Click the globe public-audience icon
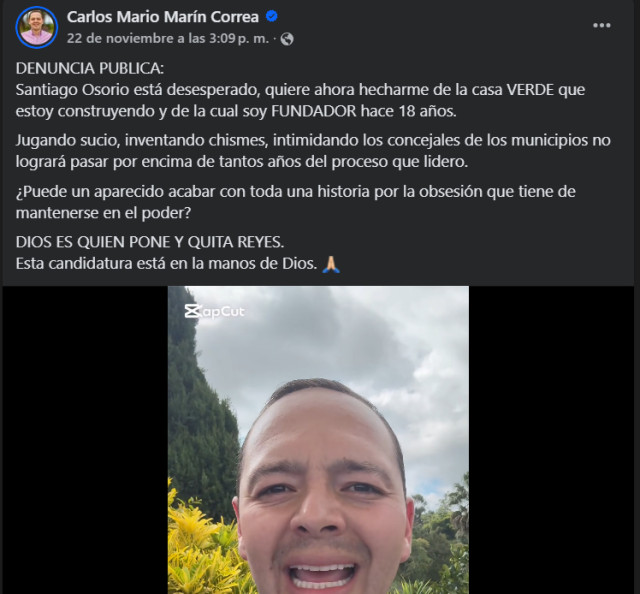The height and width of the screenshot is (594, 640). pyautogui.click(x=287, y=39)
